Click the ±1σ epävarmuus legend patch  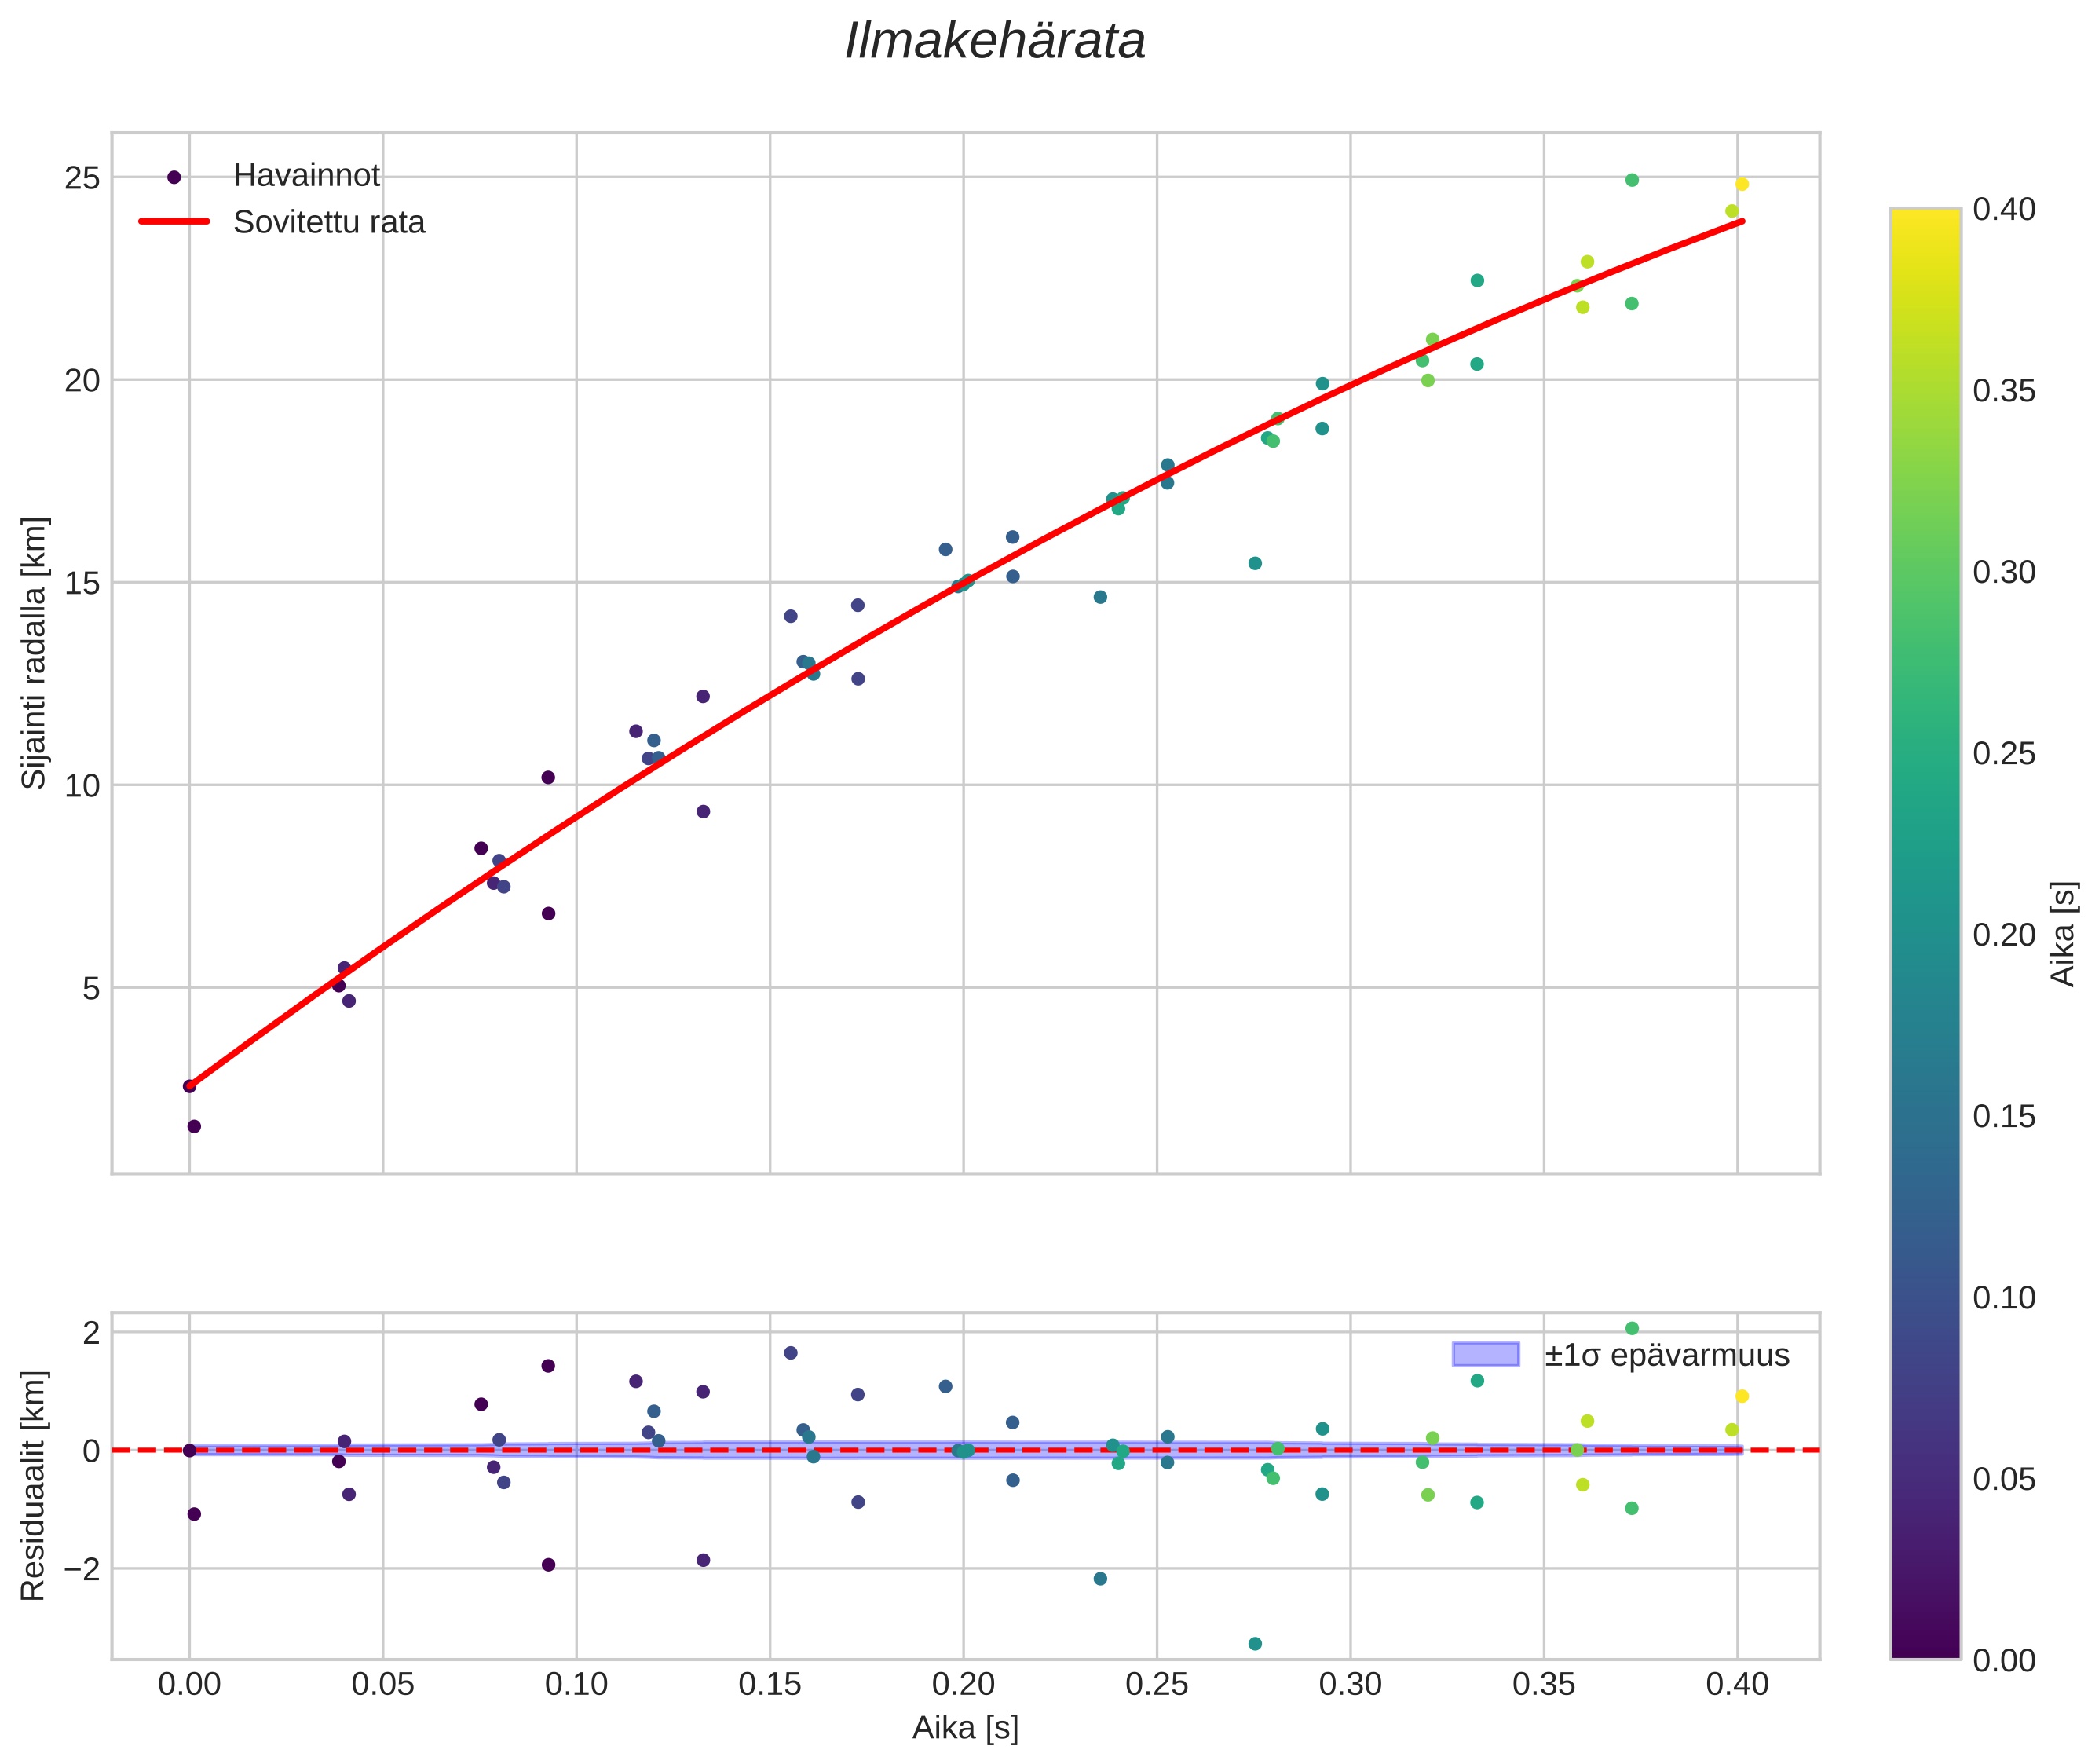(1485, 1355)
